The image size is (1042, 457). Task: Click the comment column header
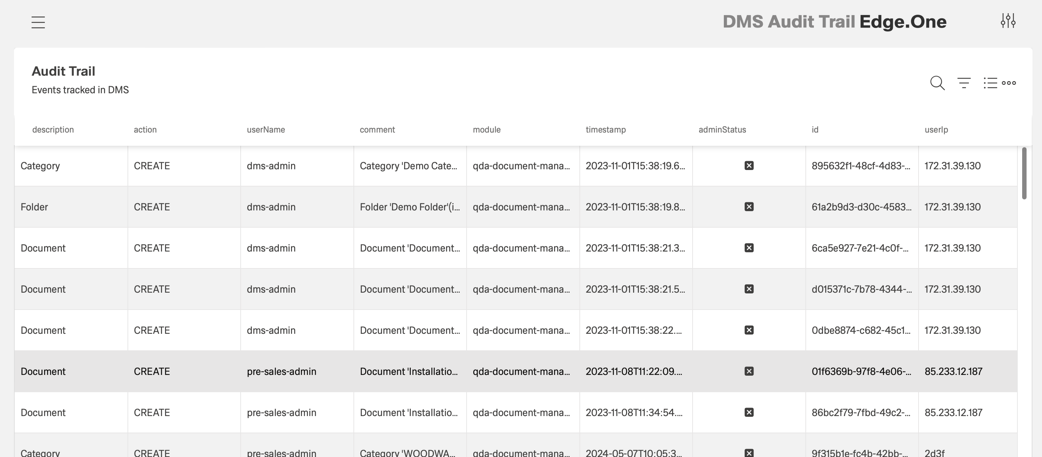pos(377,130)
